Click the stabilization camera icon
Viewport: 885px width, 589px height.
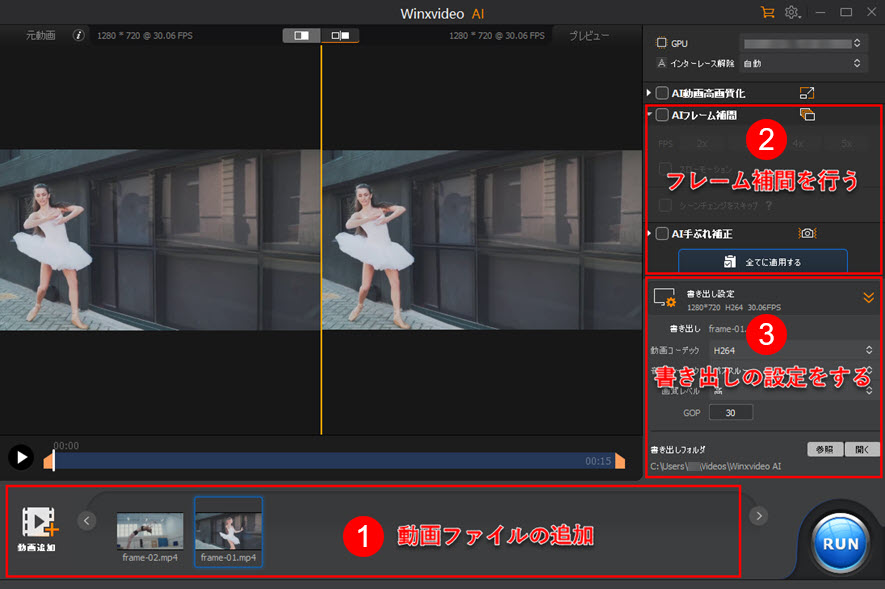(x=808, y=233)
